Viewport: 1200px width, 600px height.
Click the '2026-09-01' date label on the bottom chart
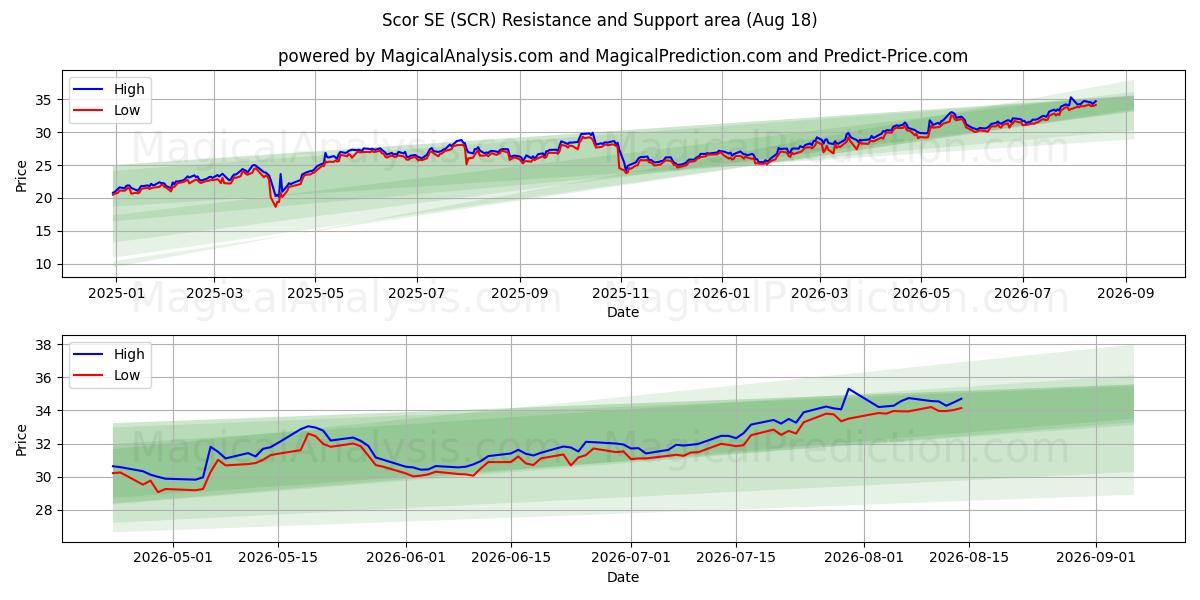click(1096, 558)
